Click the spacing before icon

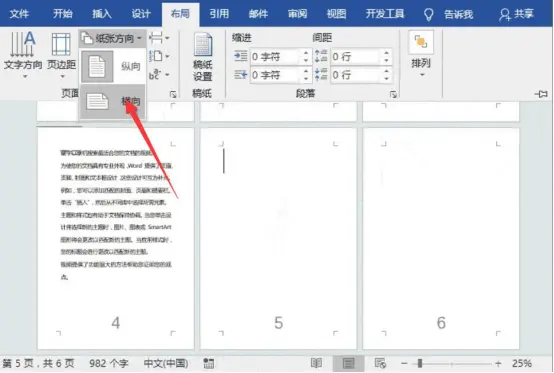[321, 56]
